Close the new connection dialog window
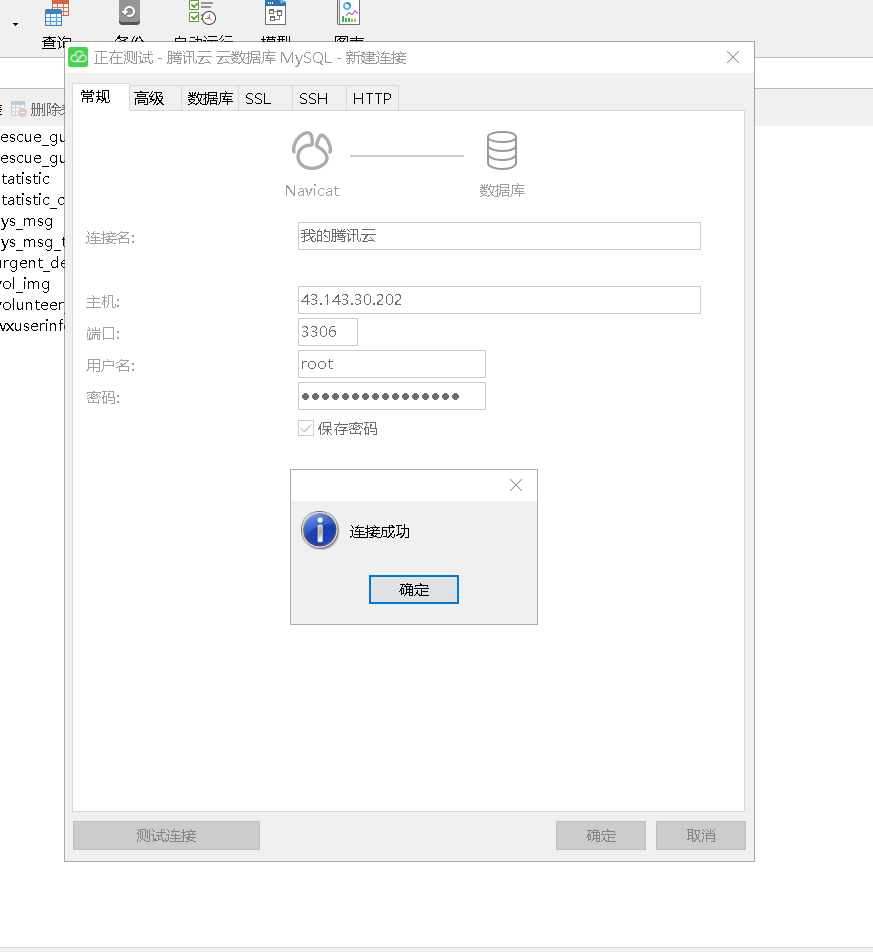The height and width of the screenshot is (952, 873). pyautogui.click(x=733, y=57)
